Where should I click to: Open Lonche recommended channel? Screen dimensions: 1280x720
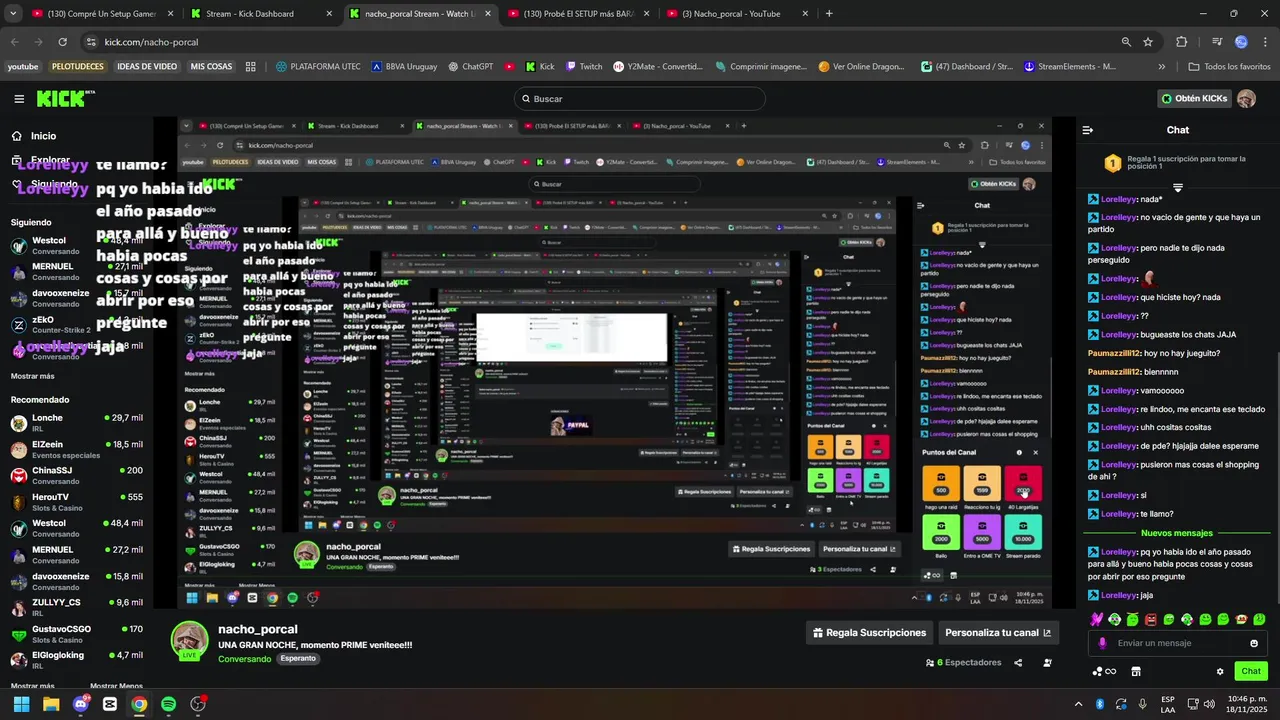76,423
